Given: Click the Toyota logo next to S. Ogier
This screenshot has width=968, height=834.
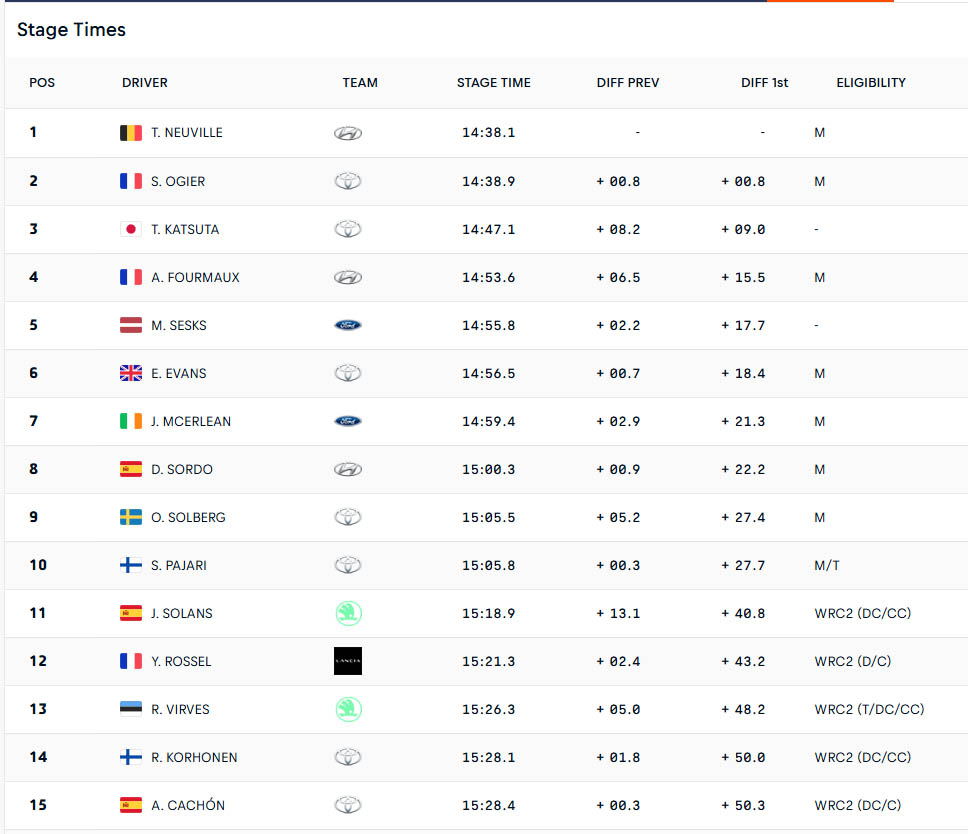Looking at the screenshot, I should (x=348, y=181).
